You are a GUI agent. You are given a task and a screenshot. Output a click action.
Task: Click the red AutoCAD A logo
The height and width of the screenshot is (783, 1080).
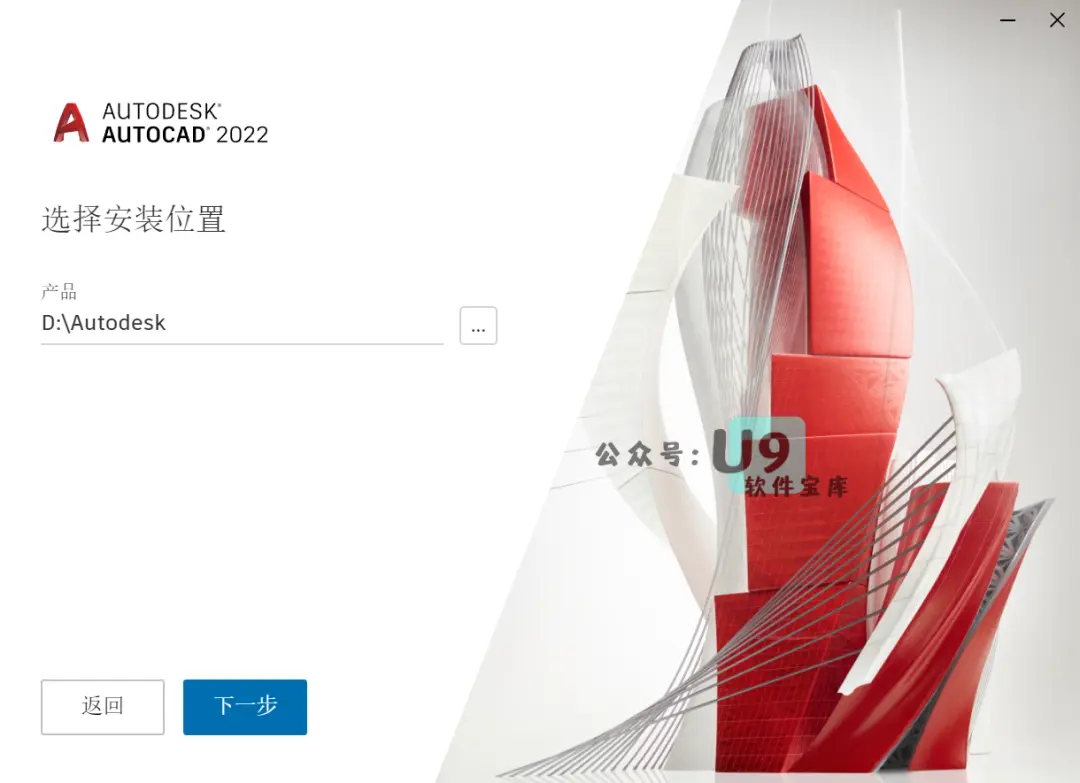pyautogui.click(x=72, y=123)
